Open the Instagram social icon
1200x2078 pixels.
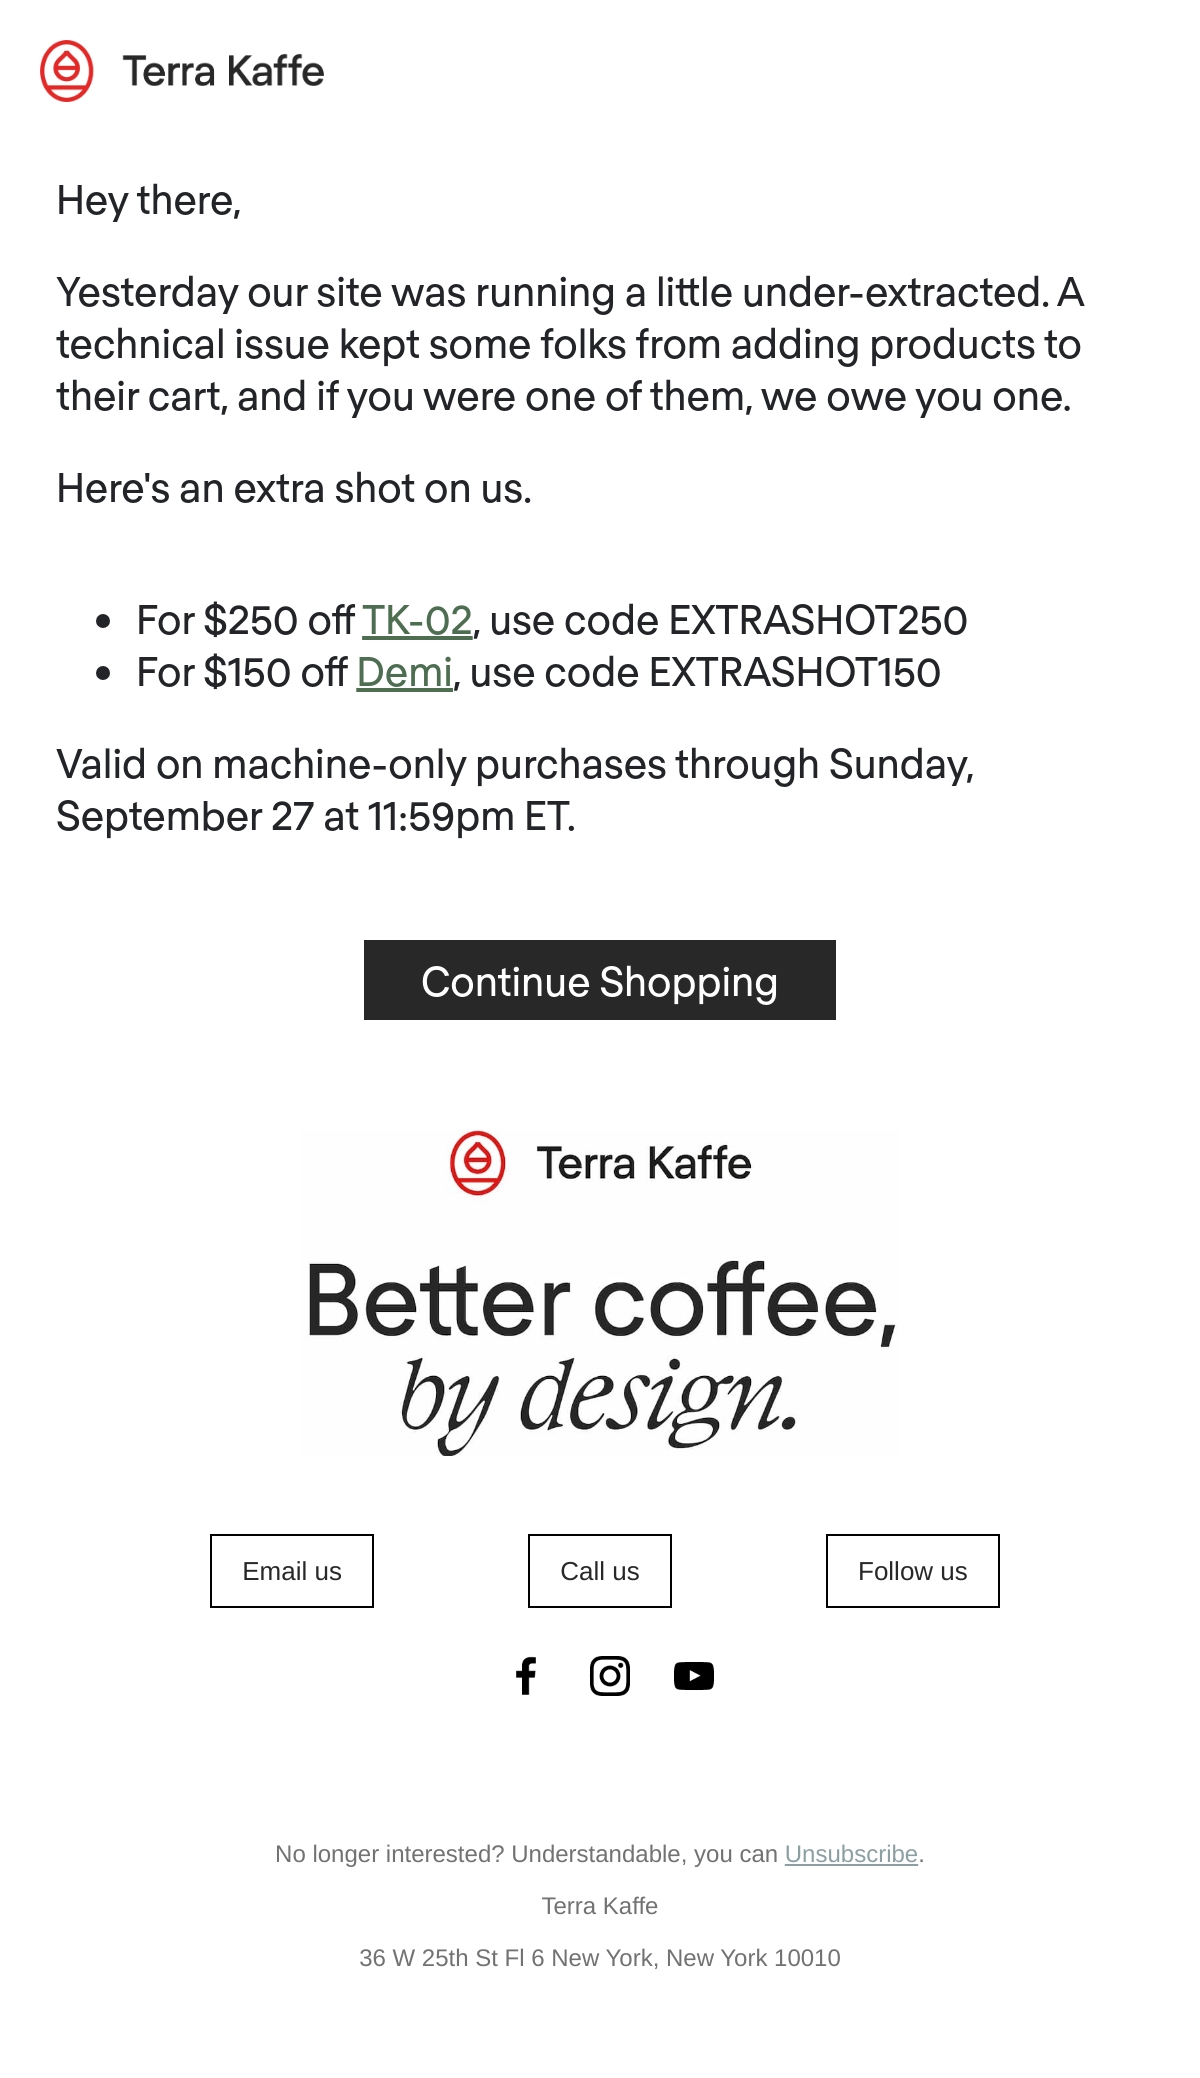click(610, 1676)
